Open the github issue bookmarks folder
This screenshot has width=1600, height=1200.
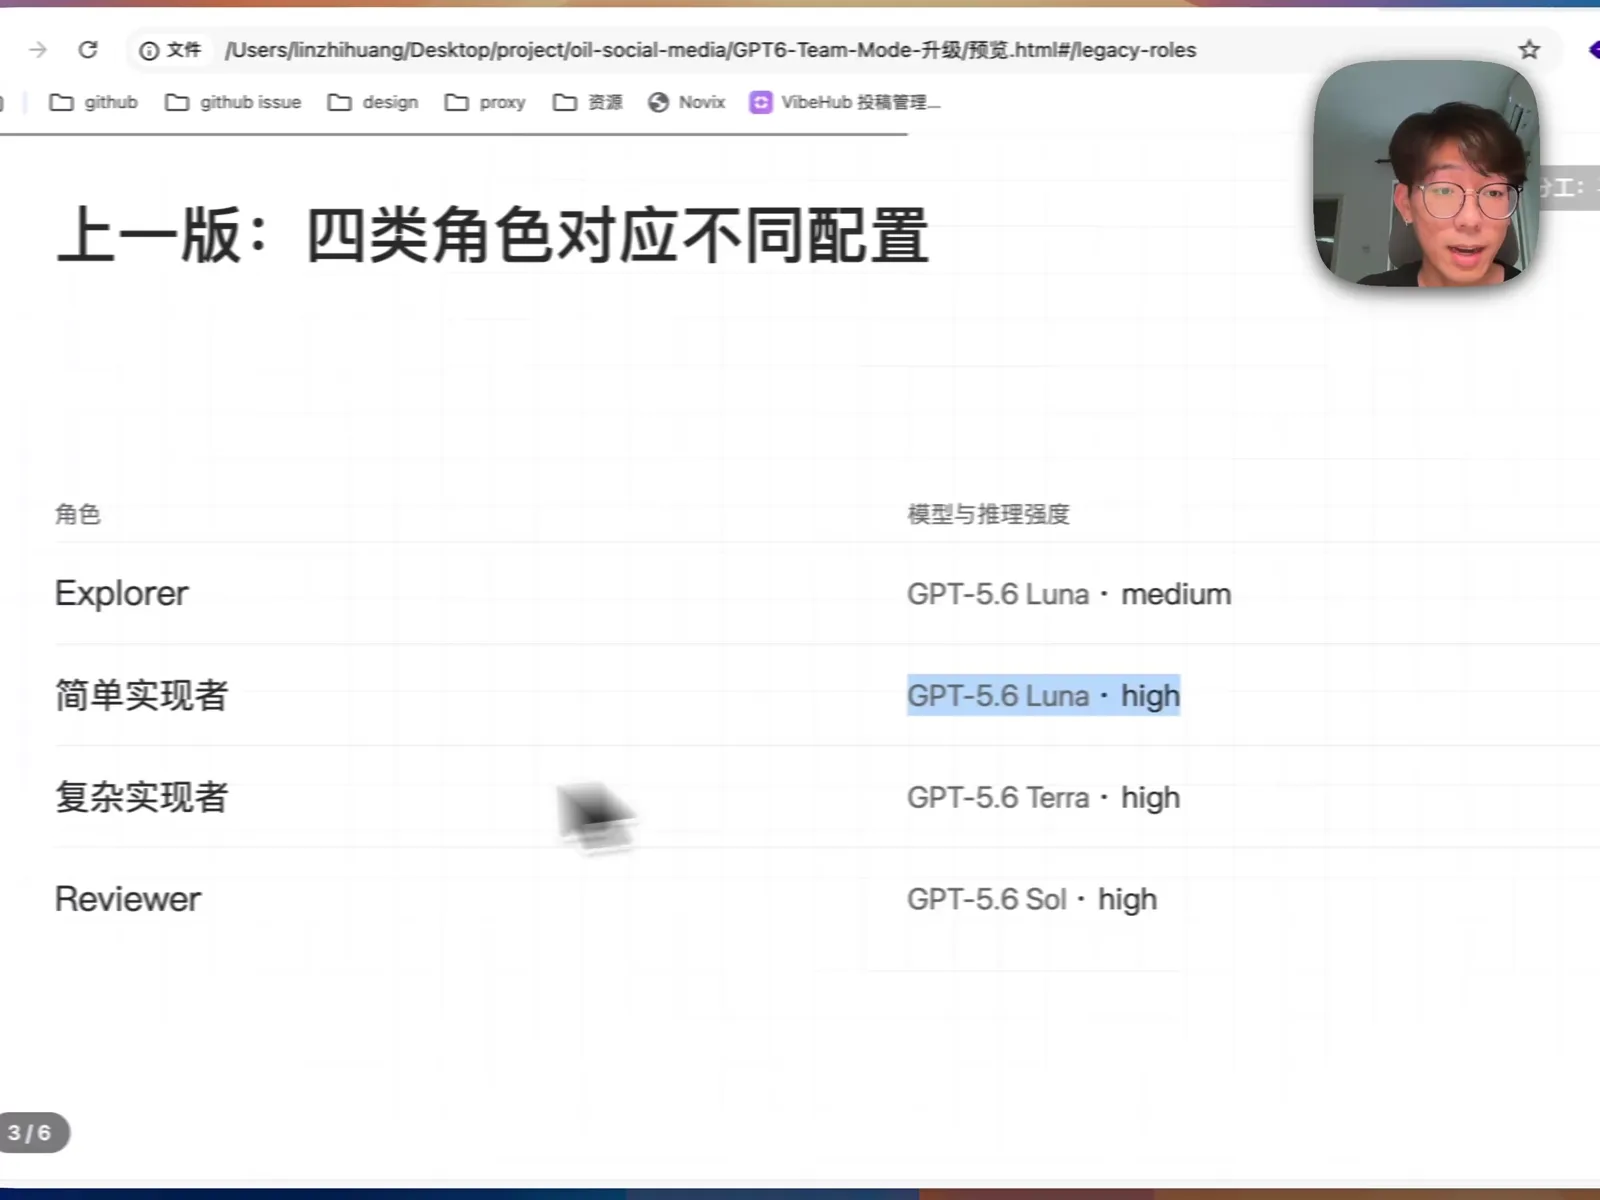point(233,102)
